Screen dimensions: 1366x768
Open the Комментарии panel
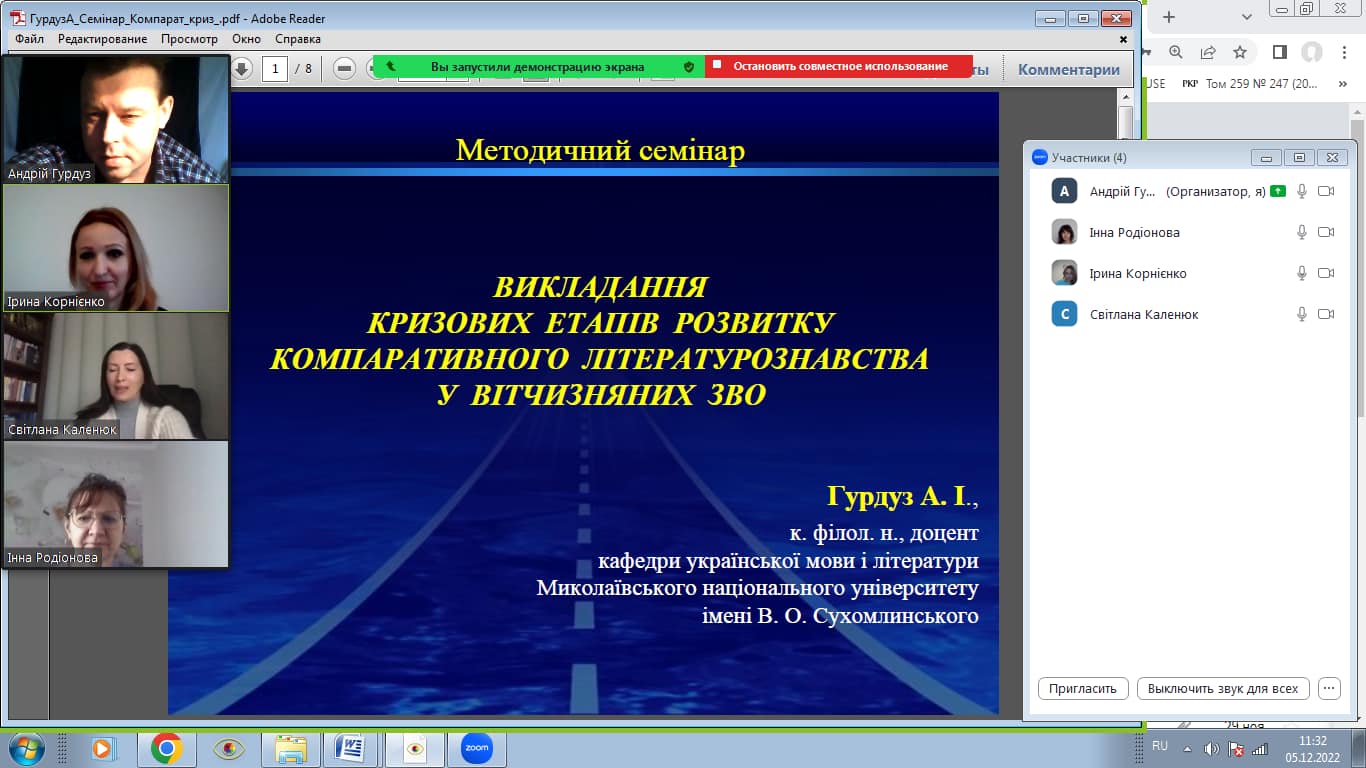1068,70
